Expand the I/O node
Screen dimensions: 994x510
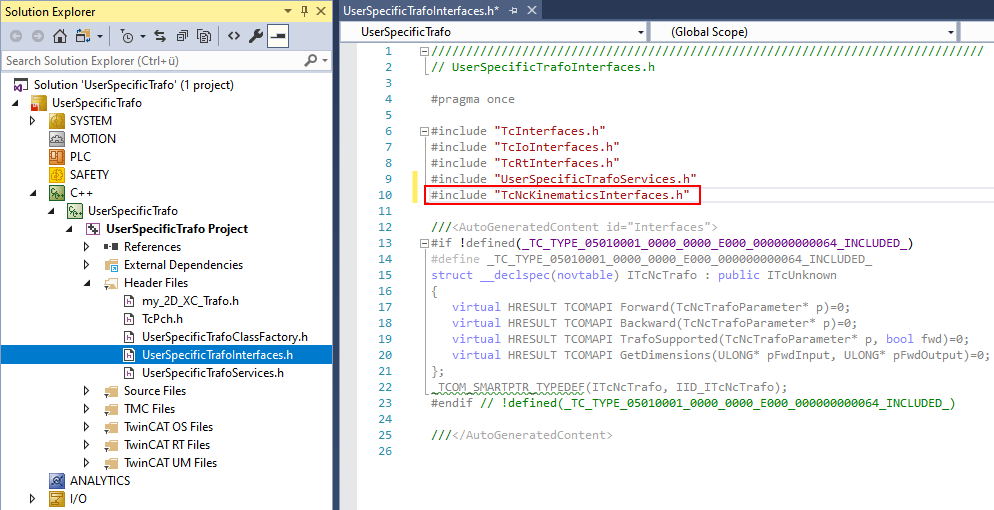click(x=33, y=499)
